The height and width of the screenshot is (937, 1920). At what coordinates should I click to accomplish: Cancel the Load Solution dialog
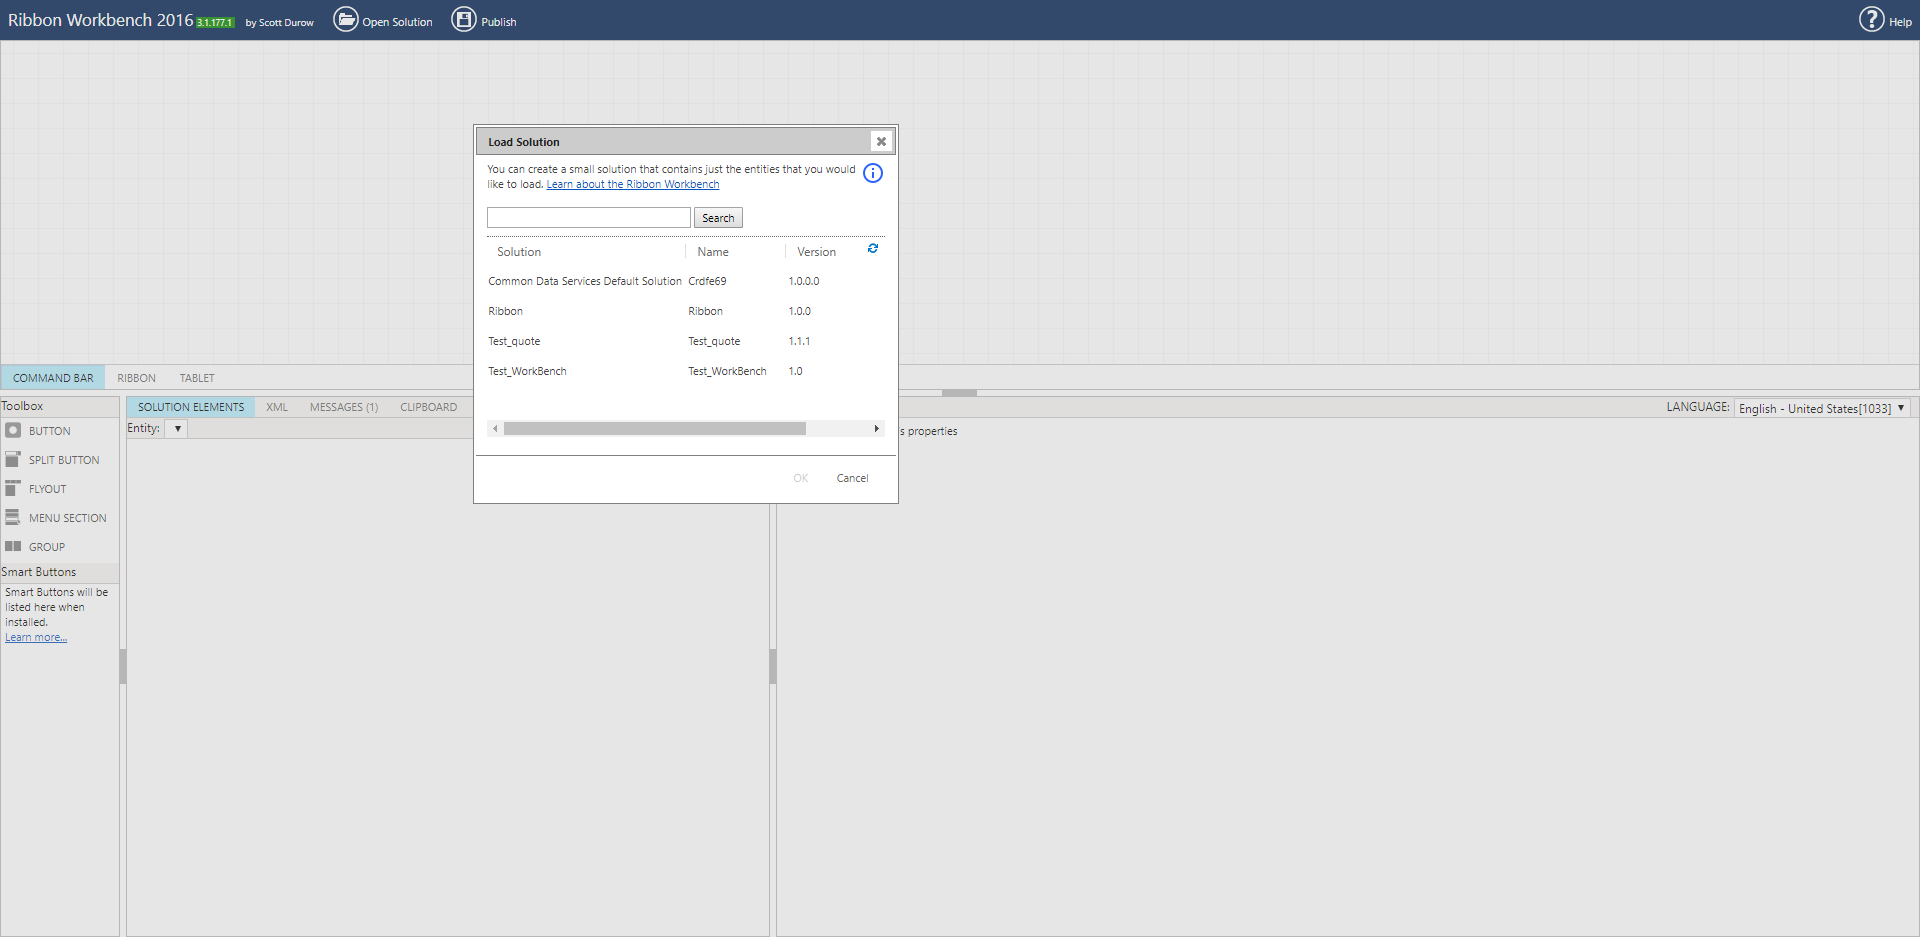coord(852,478)
